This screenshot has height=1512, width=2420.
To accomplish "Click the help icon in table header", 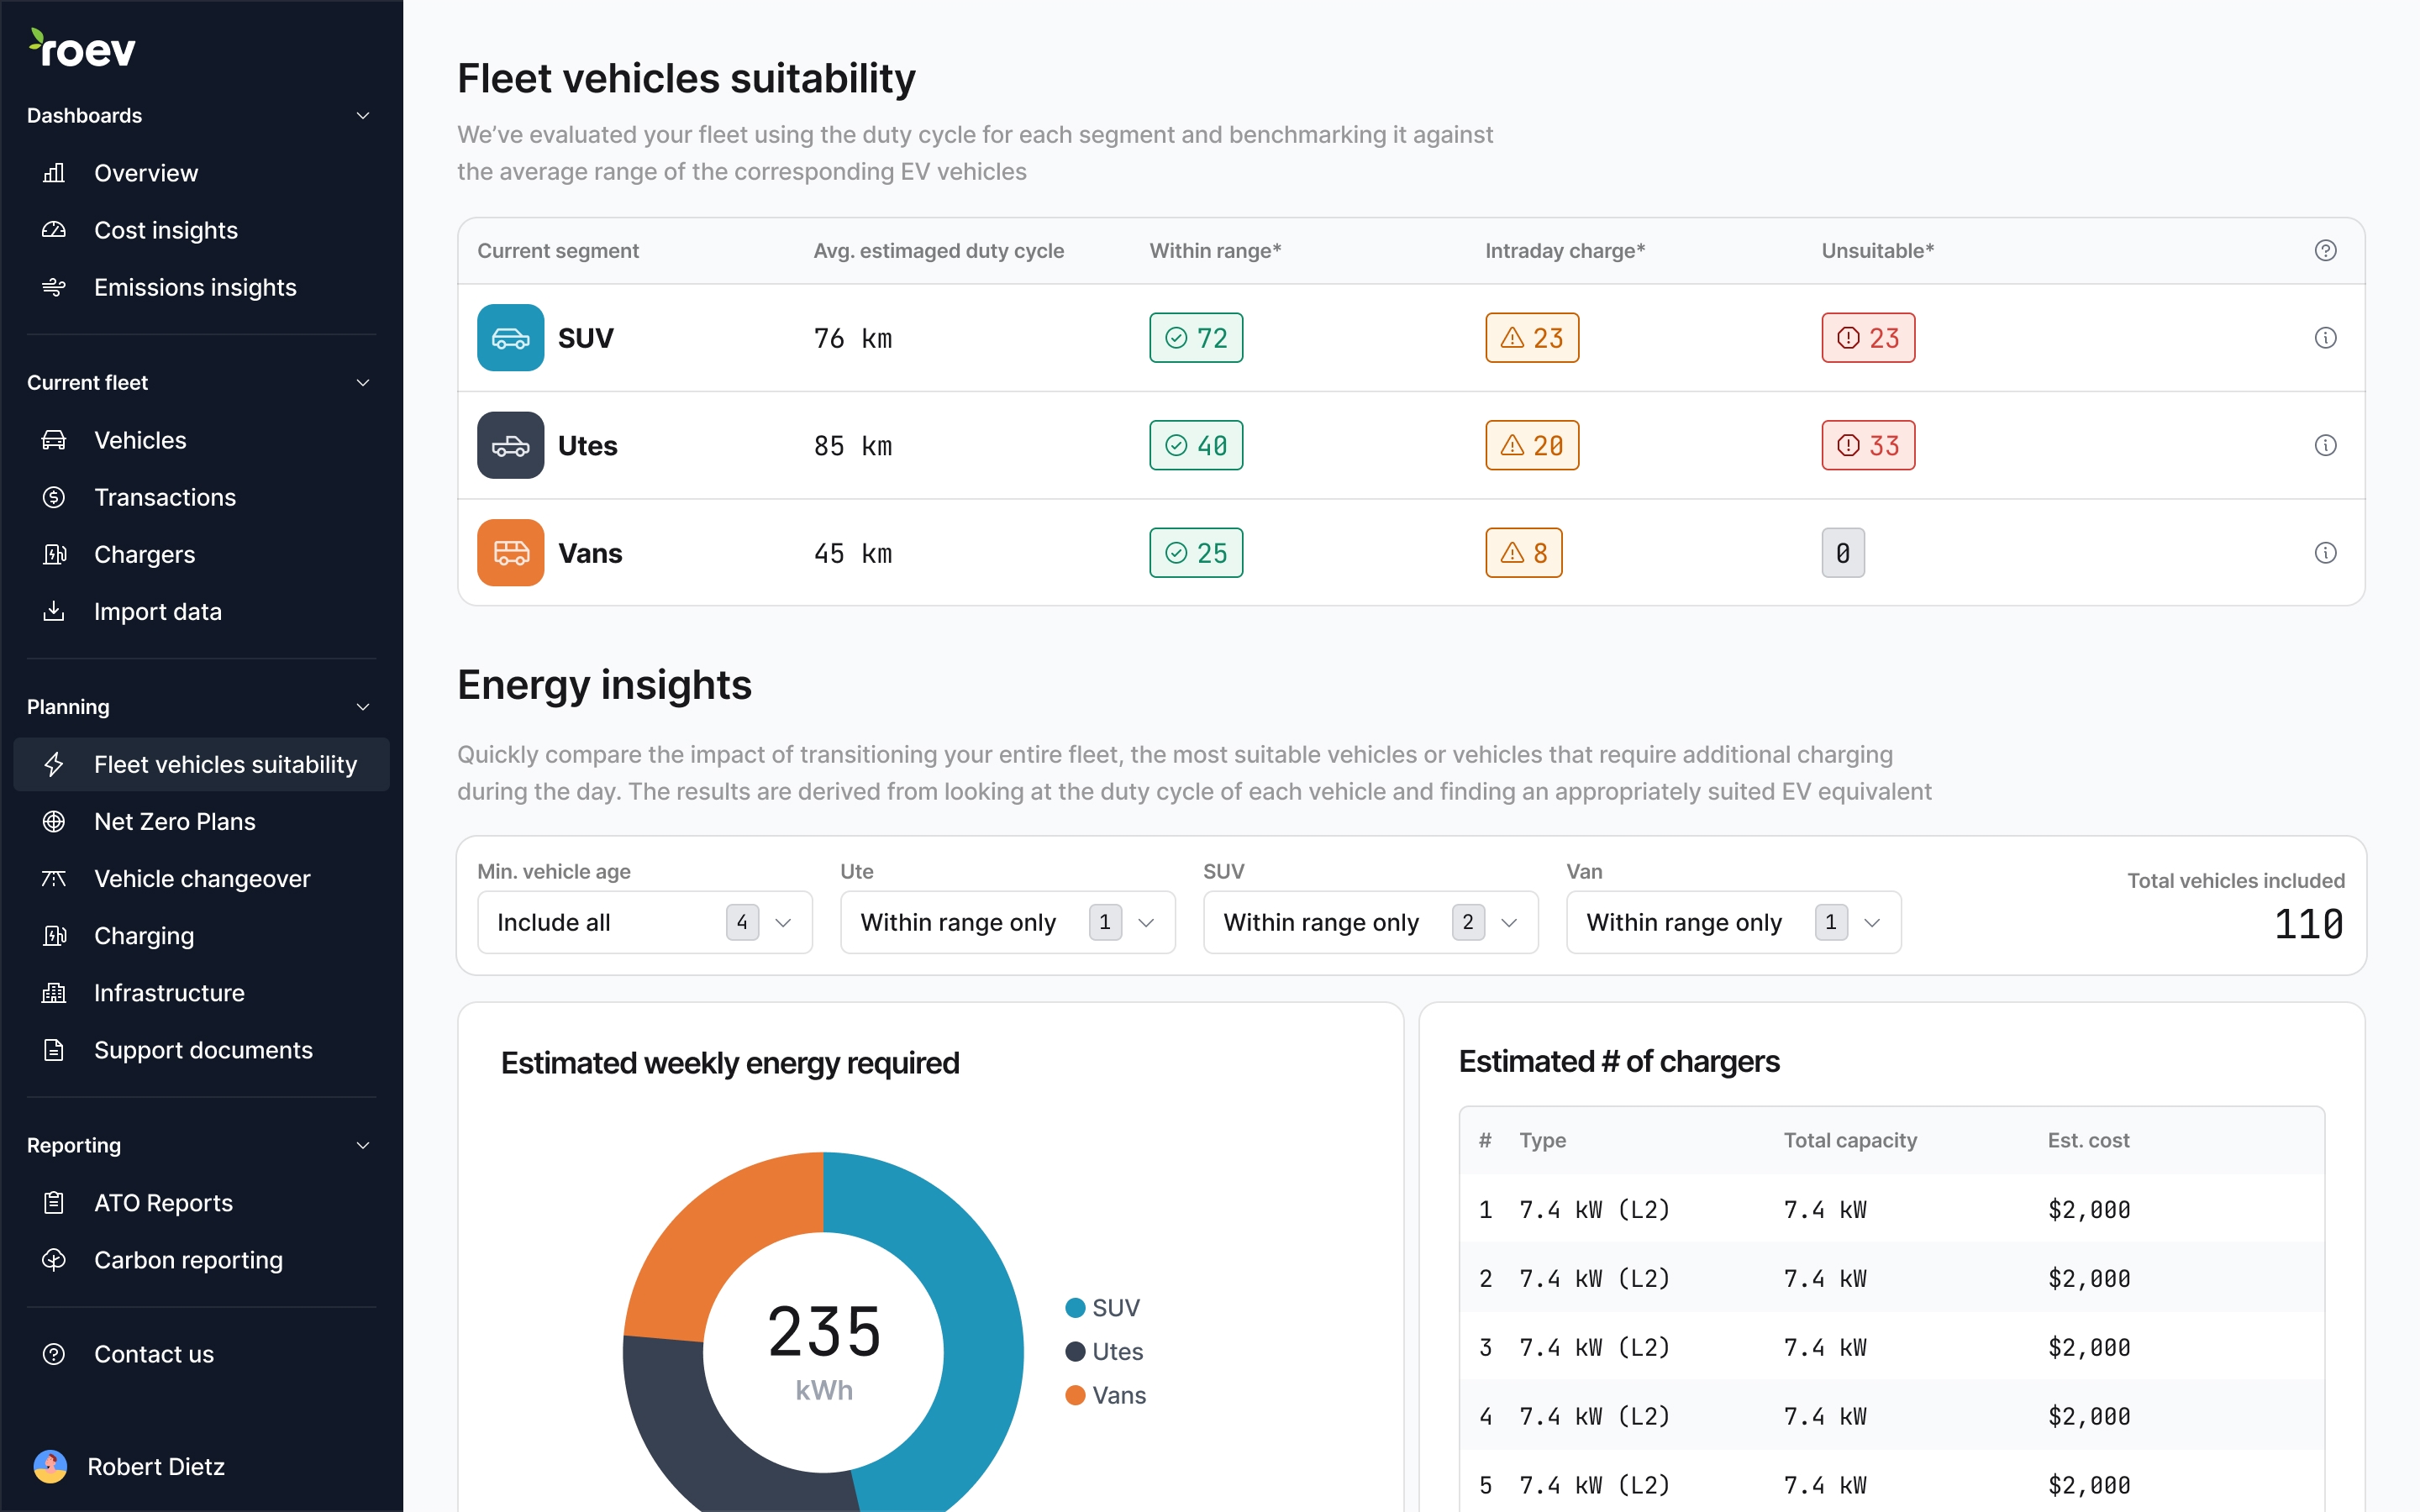I will [x=2326, y=249].
